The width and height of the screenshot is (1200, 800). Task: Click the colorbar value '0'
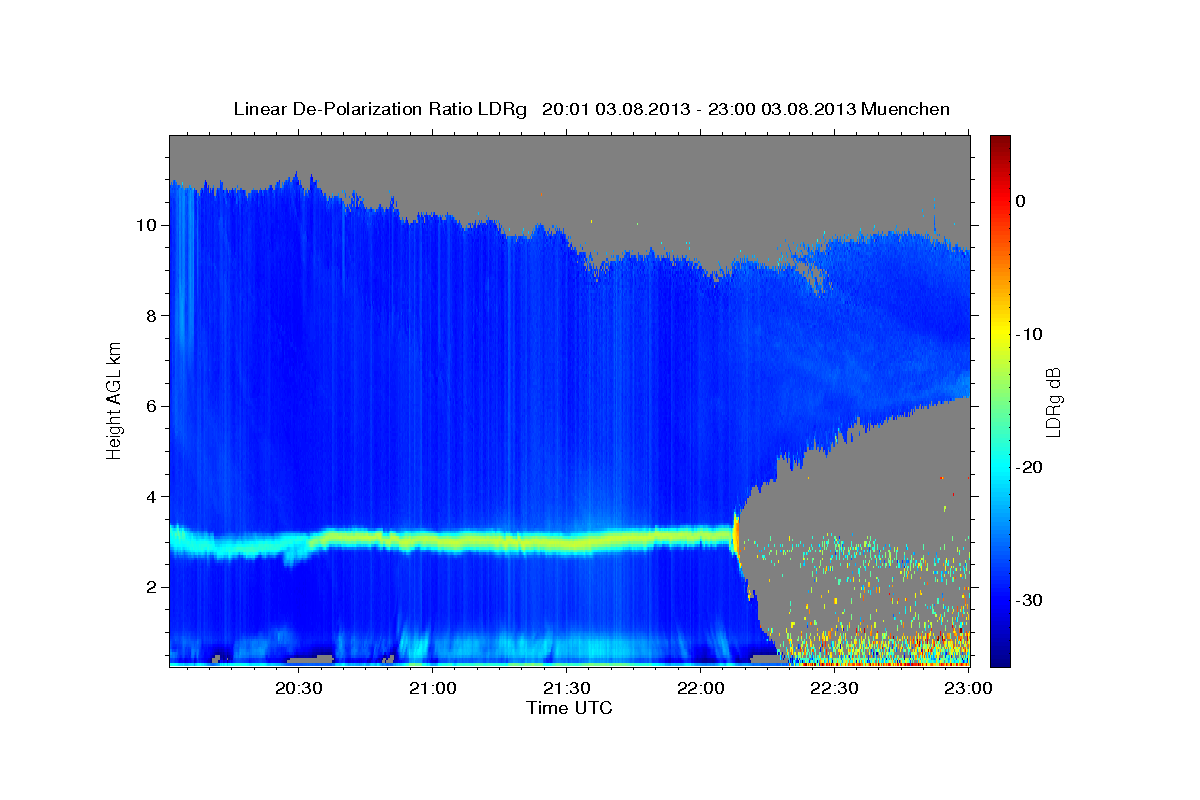pyautogui.click(x=1020, y=201)
